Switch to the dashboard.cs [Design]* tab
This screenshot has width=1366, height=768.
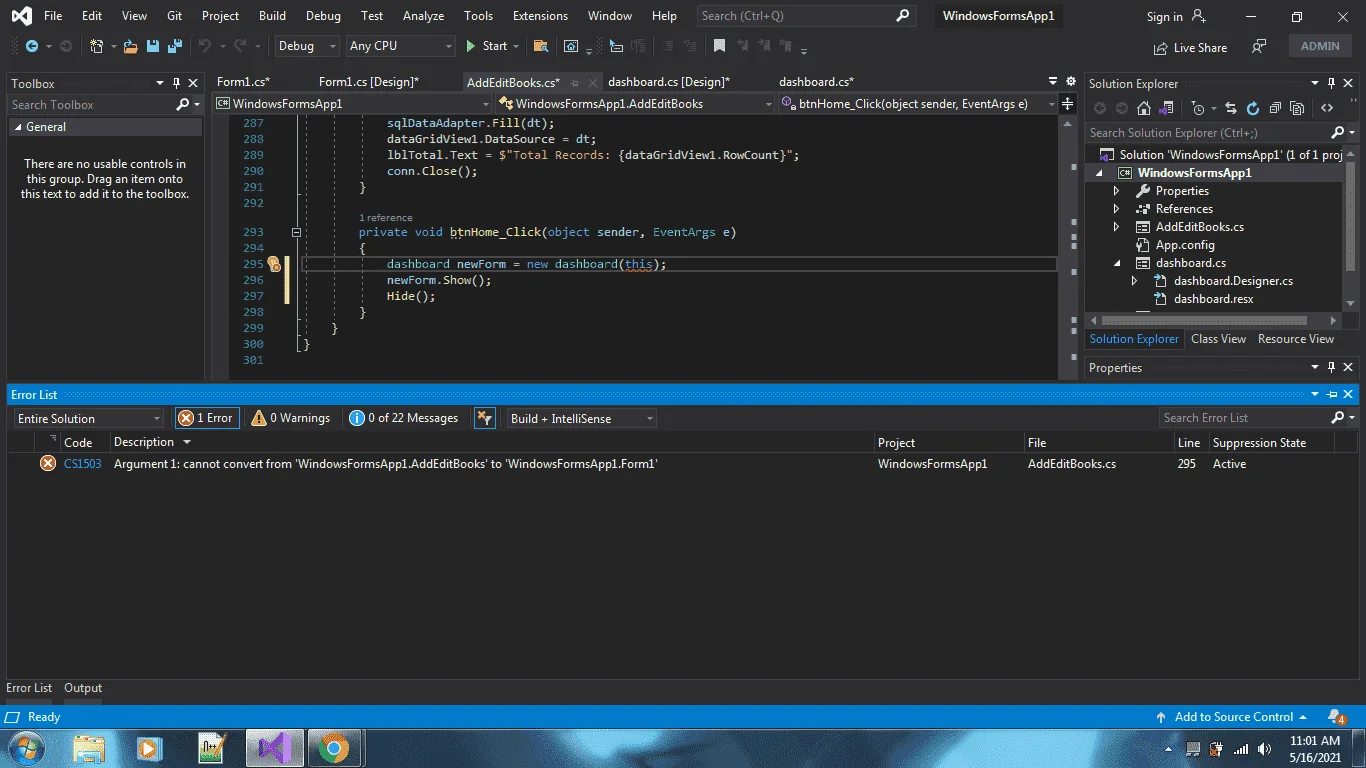pos(669,82)
